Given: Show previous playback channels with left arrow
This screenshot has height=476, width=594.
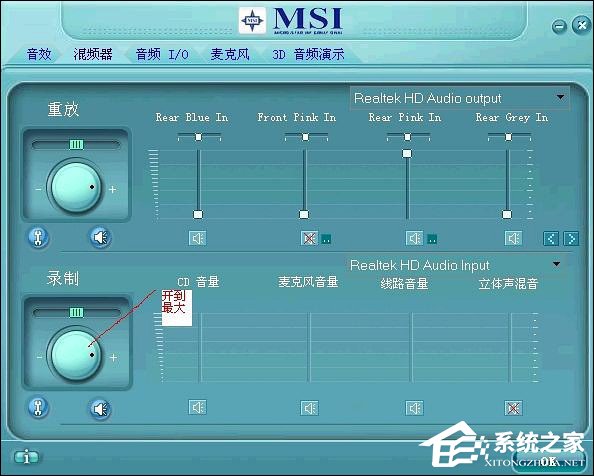Looking at the screenshot, I should [551, 239].
